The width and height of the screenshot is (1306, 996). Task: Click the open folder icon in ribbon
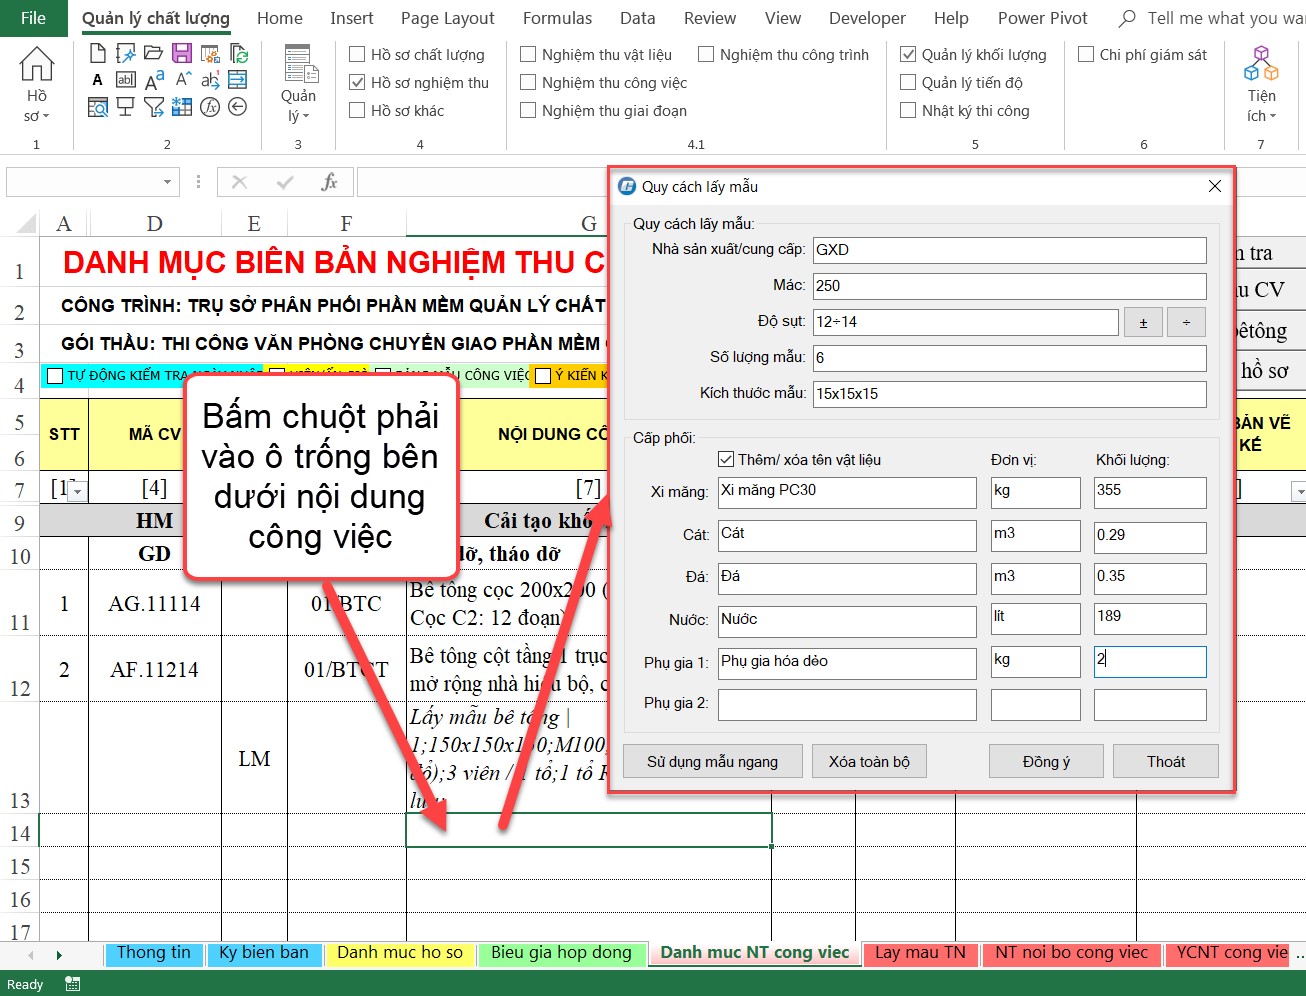tap(154, 54)
